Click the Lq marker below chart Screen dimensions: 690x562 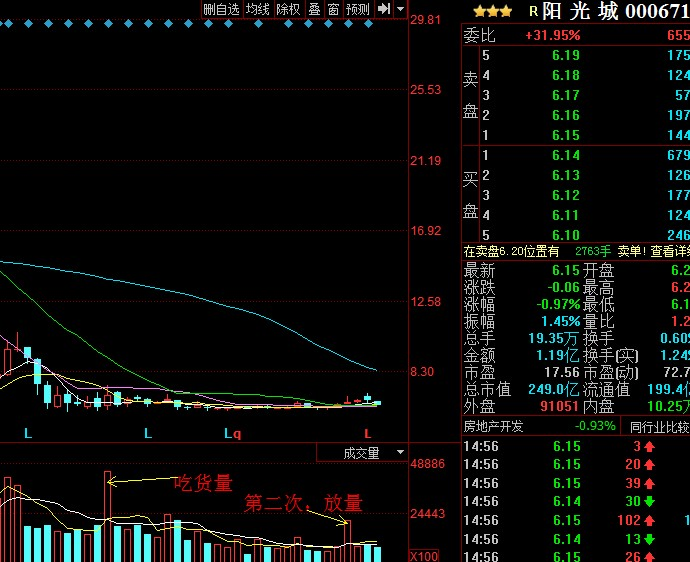tap(232, 434)
